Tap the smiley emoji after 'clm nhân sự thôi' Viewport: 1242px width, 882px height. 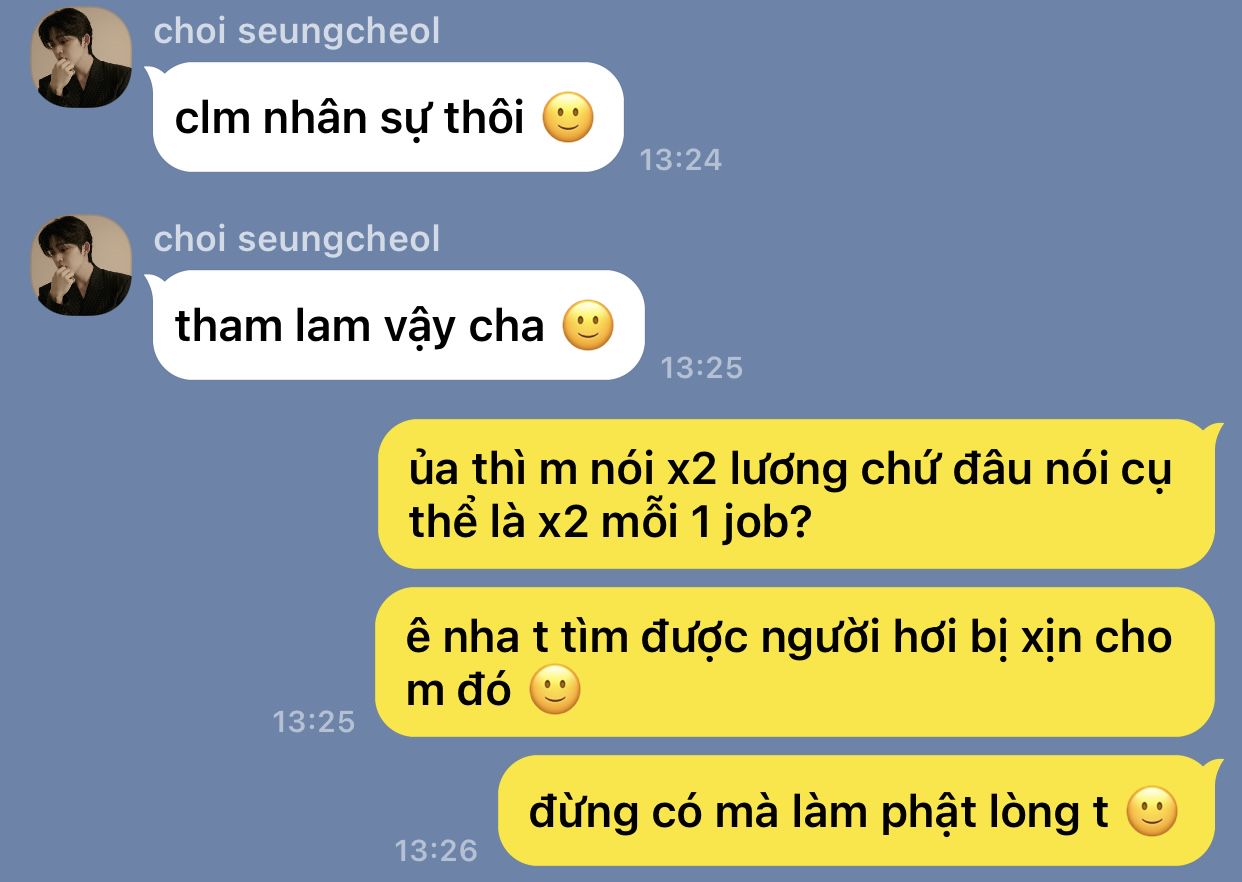pos(568,118)
